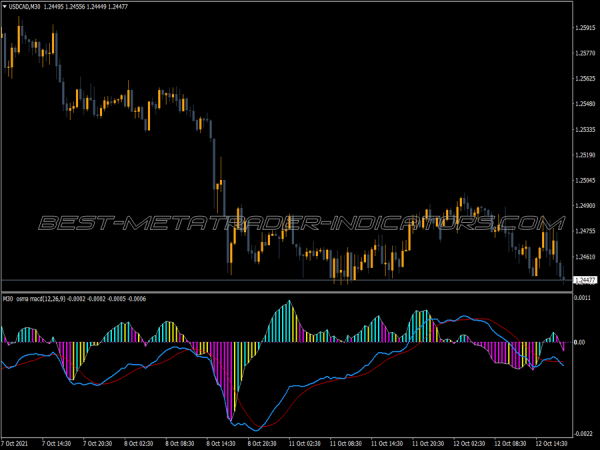This screenshot has width=600, height=450.
Task: Click the 7 Oct 20:30 time label
Action: pos(98,443)
